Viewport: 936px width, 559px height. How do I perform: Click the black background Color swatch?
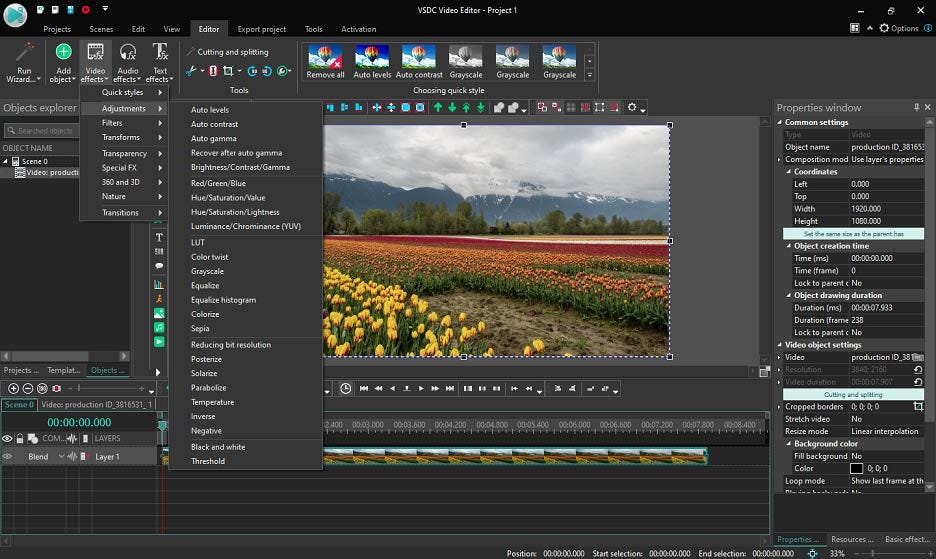coord(856,468)
